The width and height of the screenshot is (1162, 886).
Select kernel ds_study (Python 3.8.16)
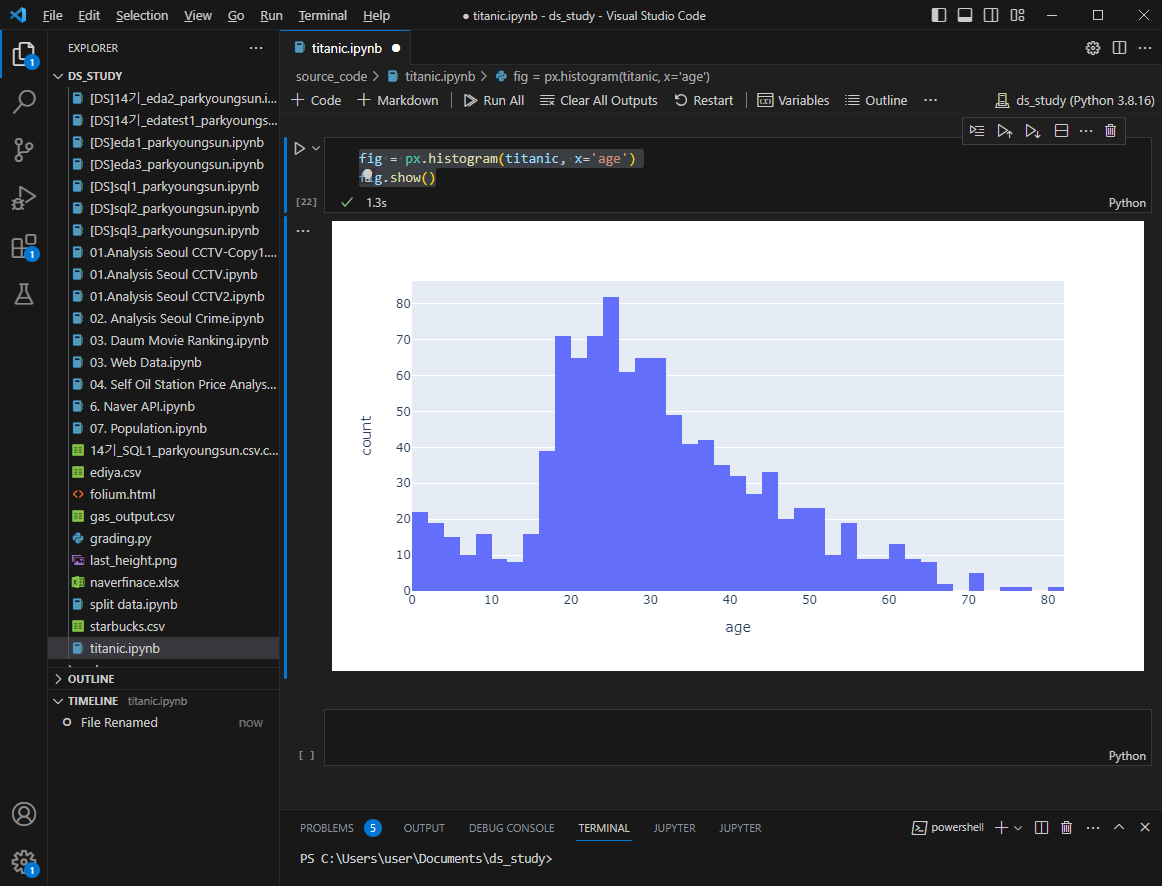coord(1075,100)
